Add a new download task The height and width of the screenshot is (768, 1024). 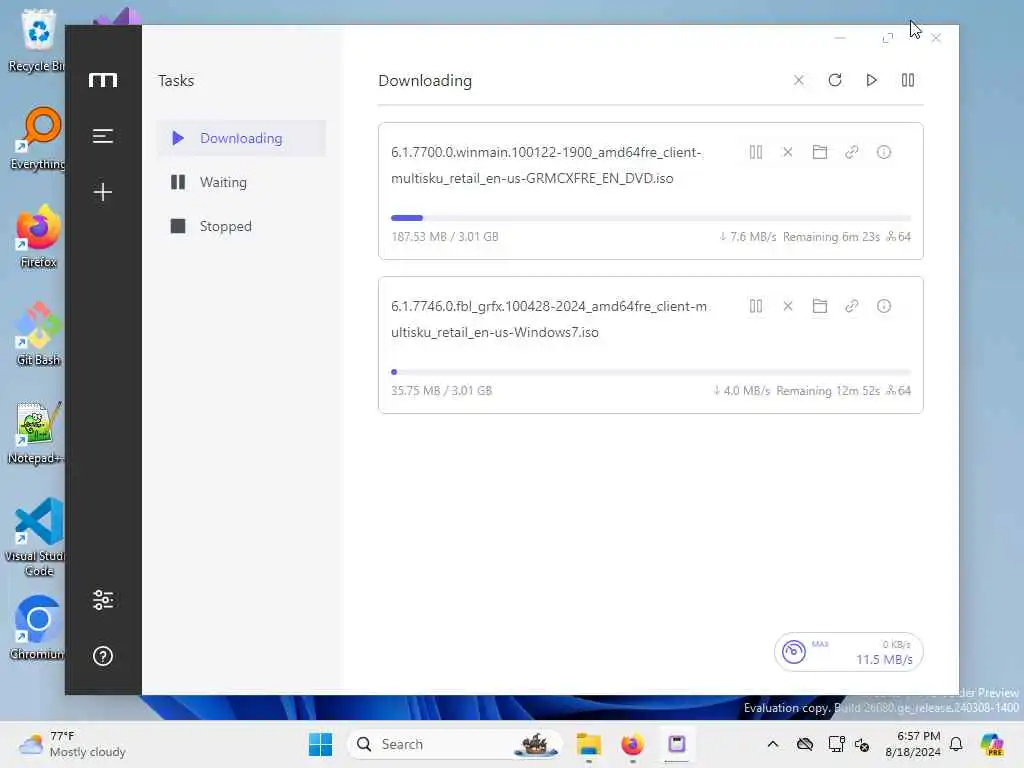pos(103,191)
